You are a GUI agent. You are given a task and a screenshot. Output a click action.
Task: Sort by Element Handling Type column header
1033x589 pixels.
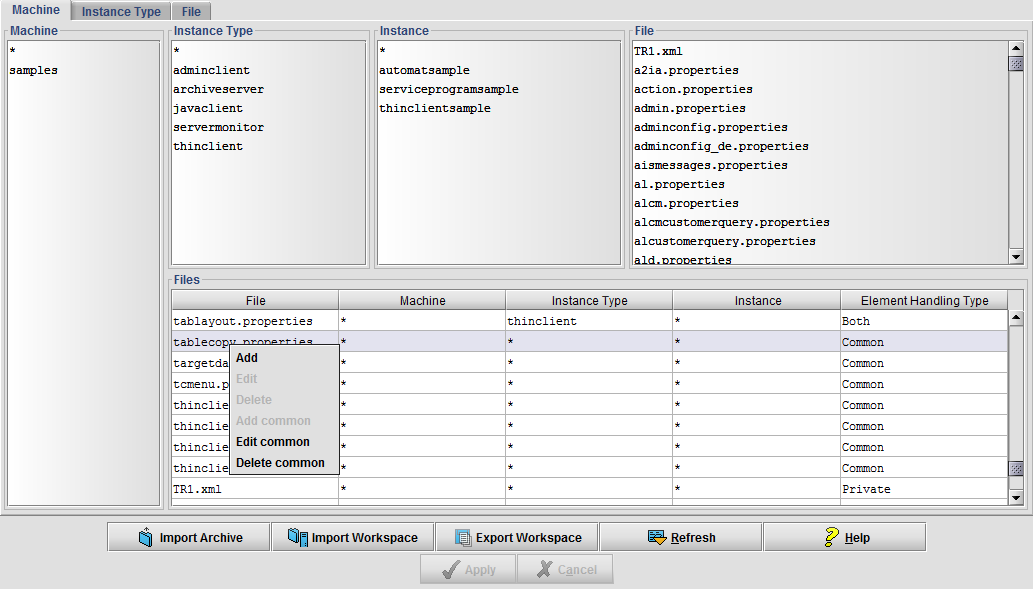923,301
